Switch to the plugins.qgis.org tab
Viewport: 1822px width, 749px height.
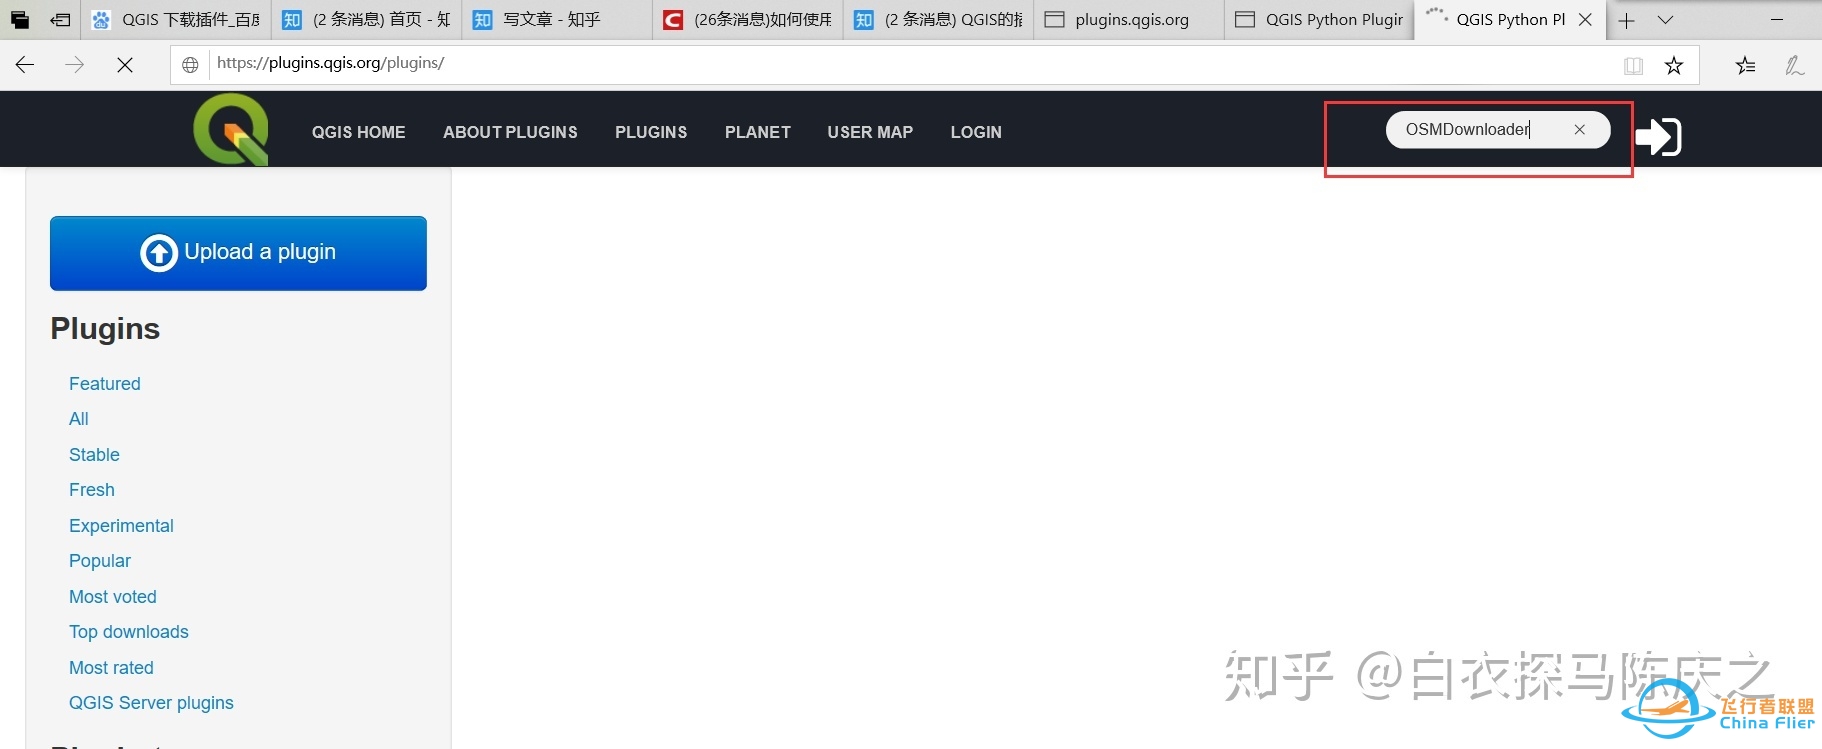[x=1129, y=19]
